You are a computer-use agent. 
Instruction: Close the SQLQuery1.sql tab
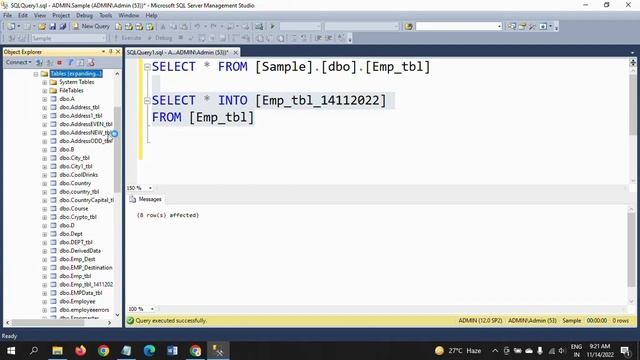[236, 52]
